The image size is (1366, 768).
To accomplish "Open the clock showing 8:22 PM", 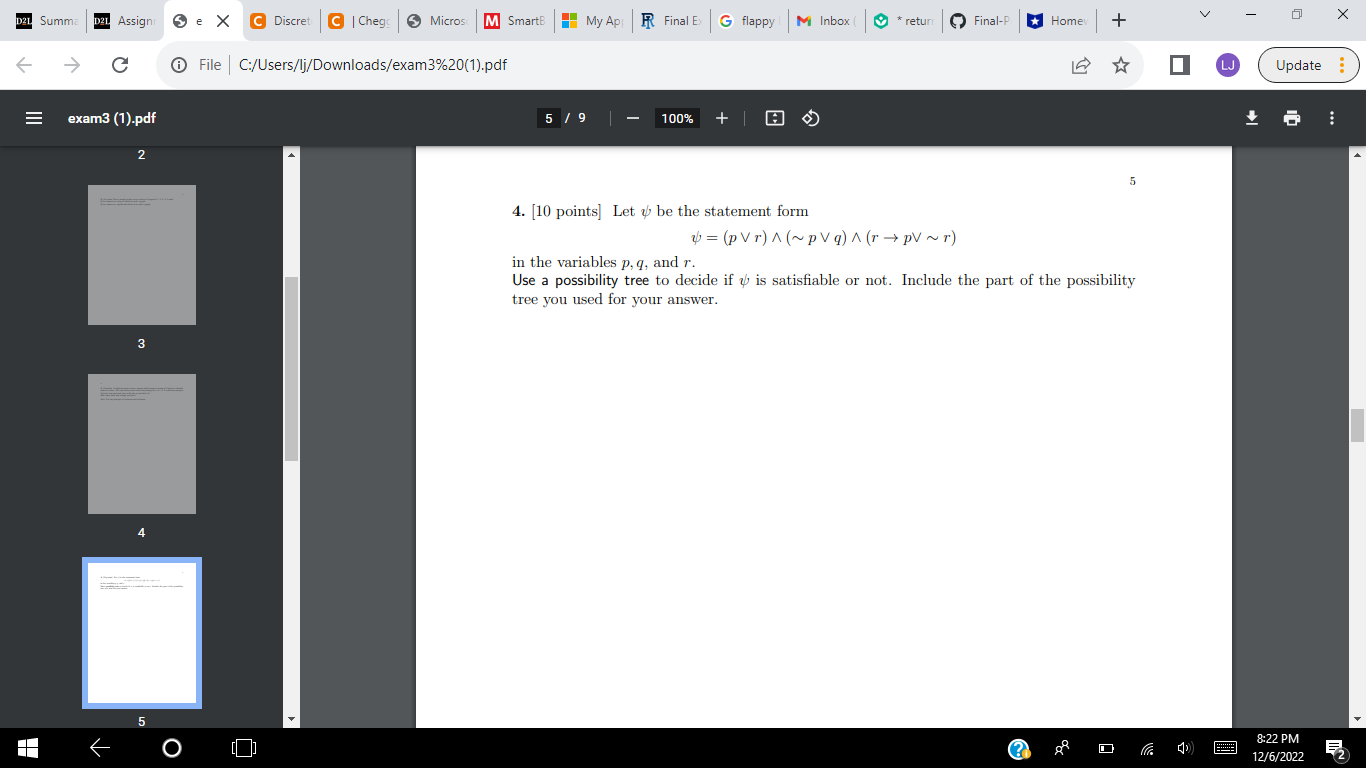I will click(1277, 747).
